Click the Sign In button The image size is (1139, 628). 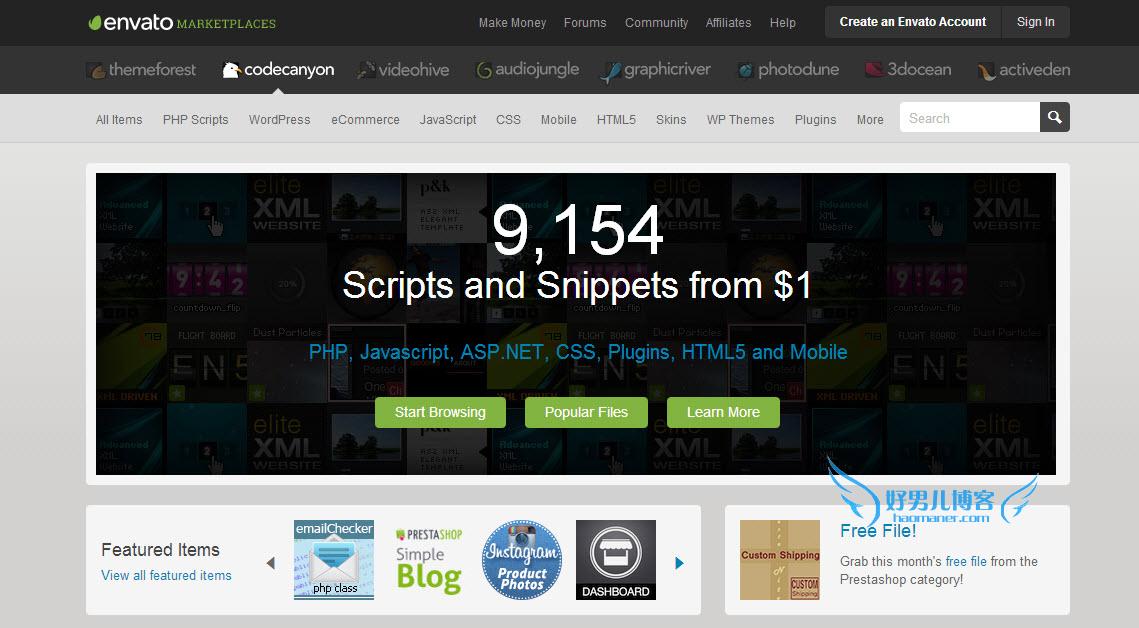pyautogui.click(x=1036, y=22)
